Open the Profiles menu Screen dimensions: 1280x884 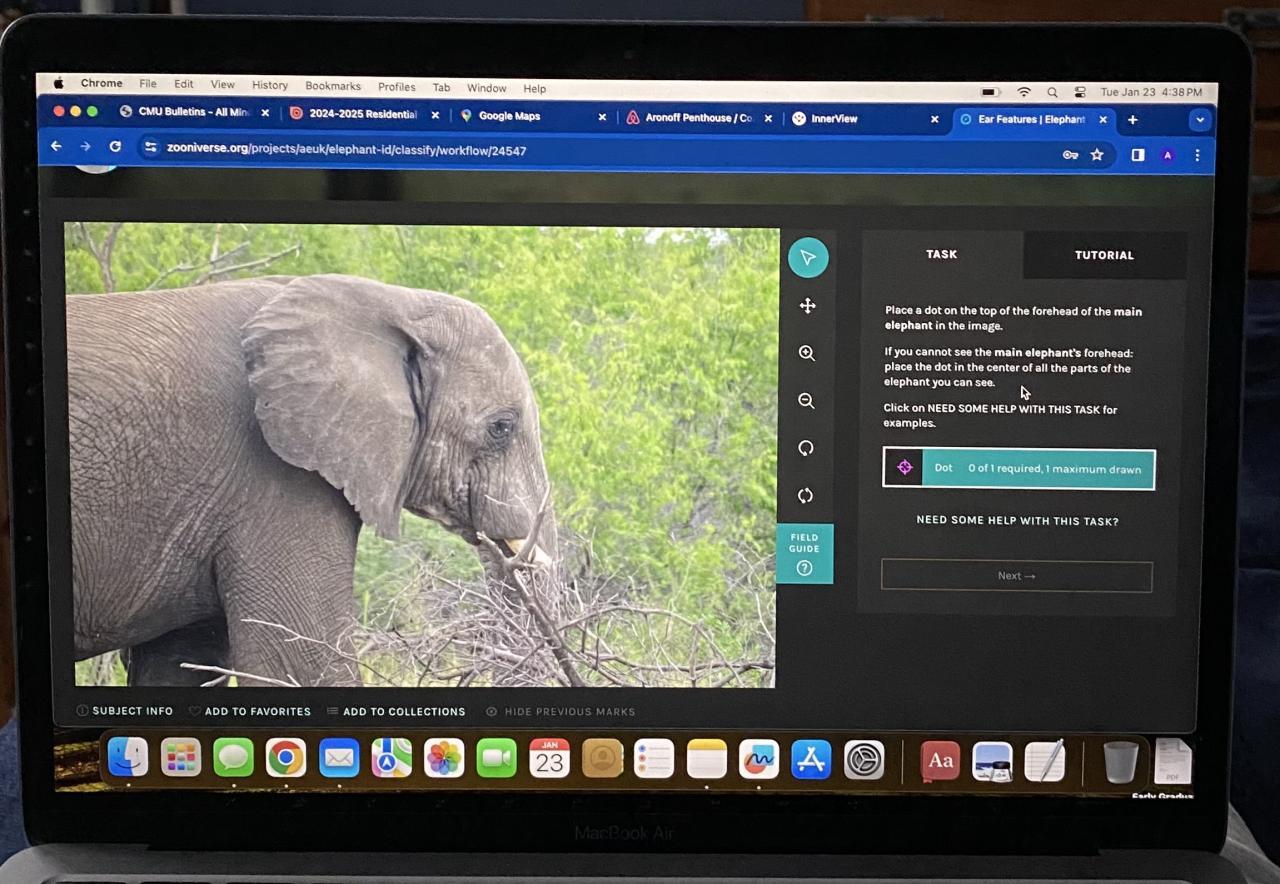coord(396,87)
